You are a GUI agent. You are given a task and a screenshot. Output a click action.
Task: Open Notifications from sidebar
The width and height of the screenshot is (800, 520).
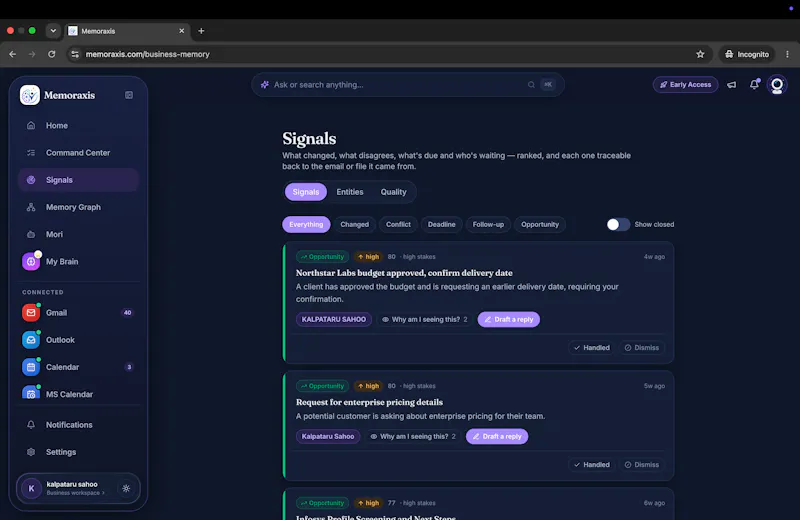[x=78, y=425]
